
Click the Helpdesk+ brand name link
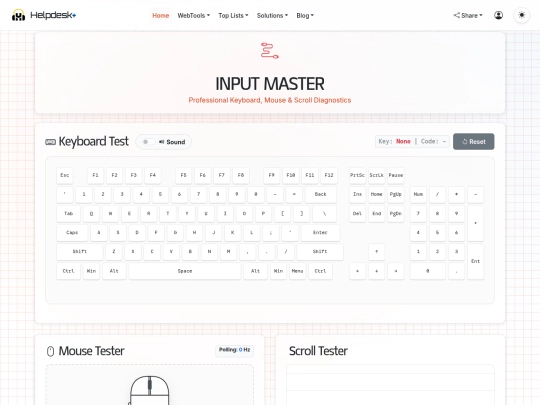[x=53, y=15]
